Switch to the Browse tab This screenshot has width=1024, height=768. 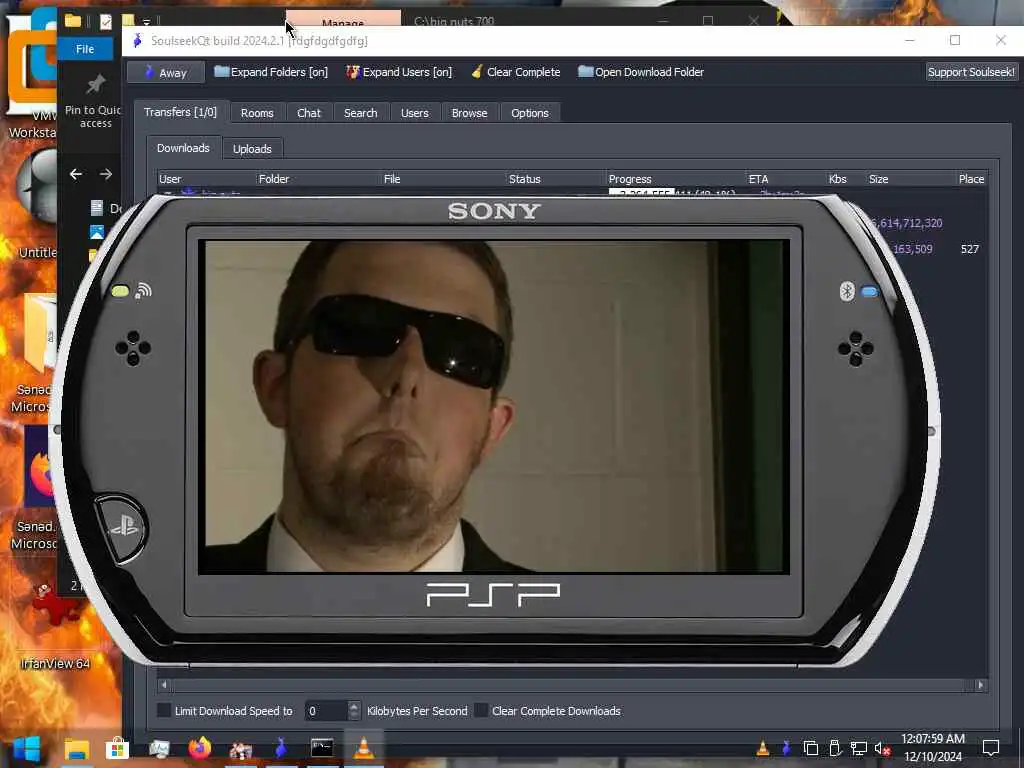pyautogui.click(x=470, y=113)
